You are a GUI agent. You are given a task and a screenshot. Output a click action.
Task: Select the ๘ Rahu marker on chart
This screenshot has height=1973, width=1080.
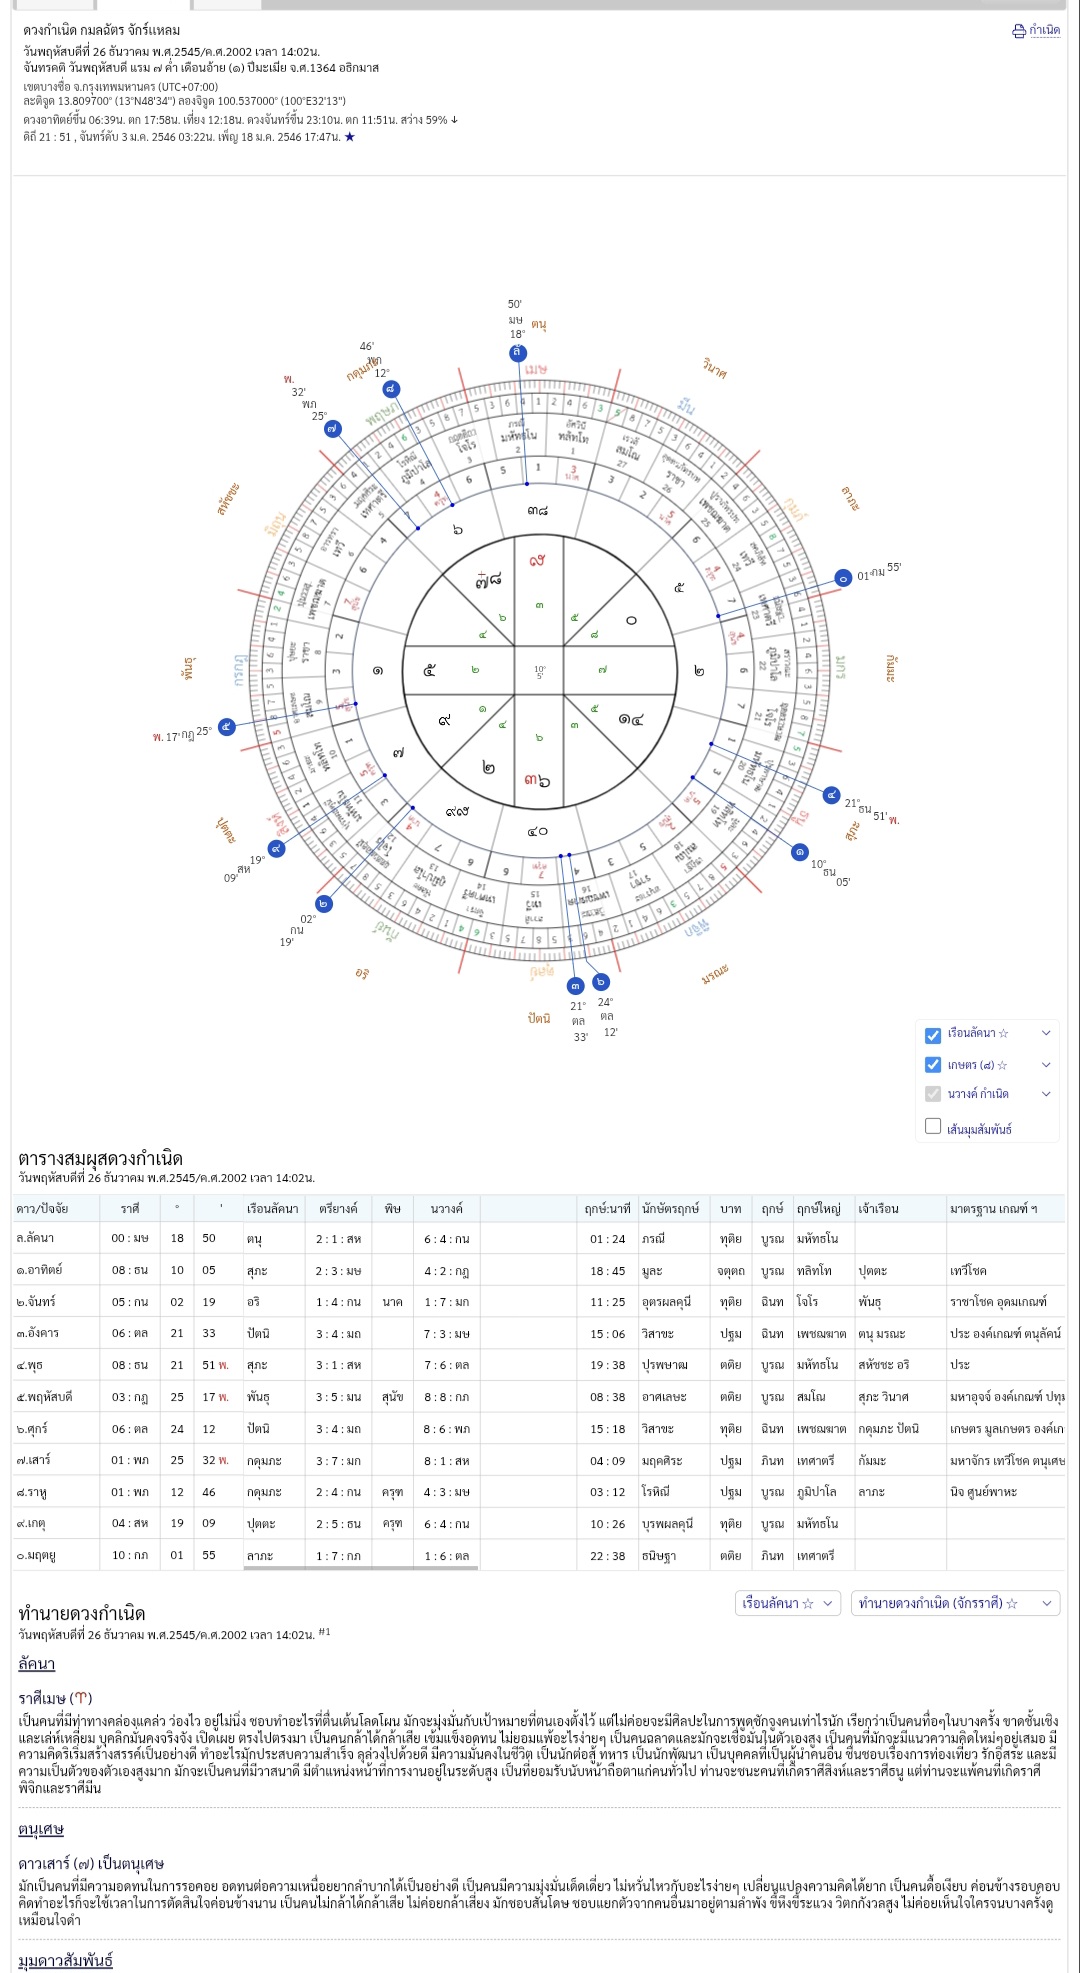tap(390, 389)
